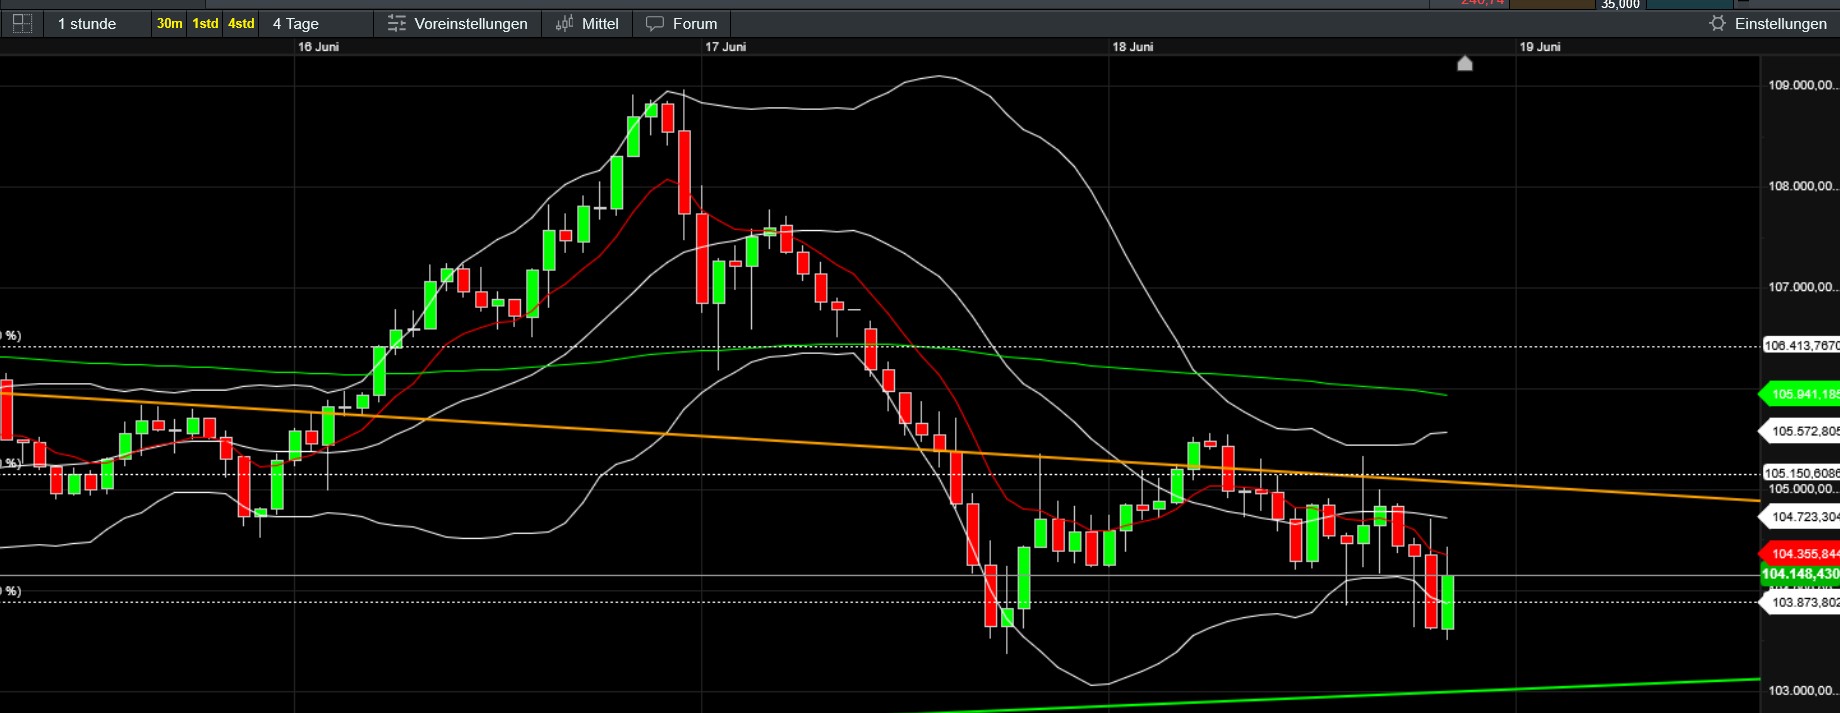
Task: Open the Mittel price-type selector
Action: (588, 23)
